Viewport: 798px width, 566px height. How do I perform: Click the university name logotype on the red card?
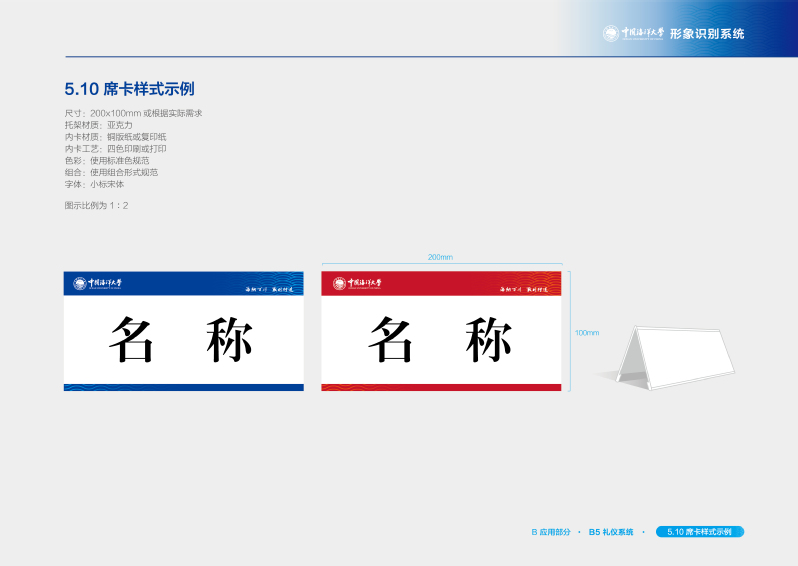tap(365, 284)
